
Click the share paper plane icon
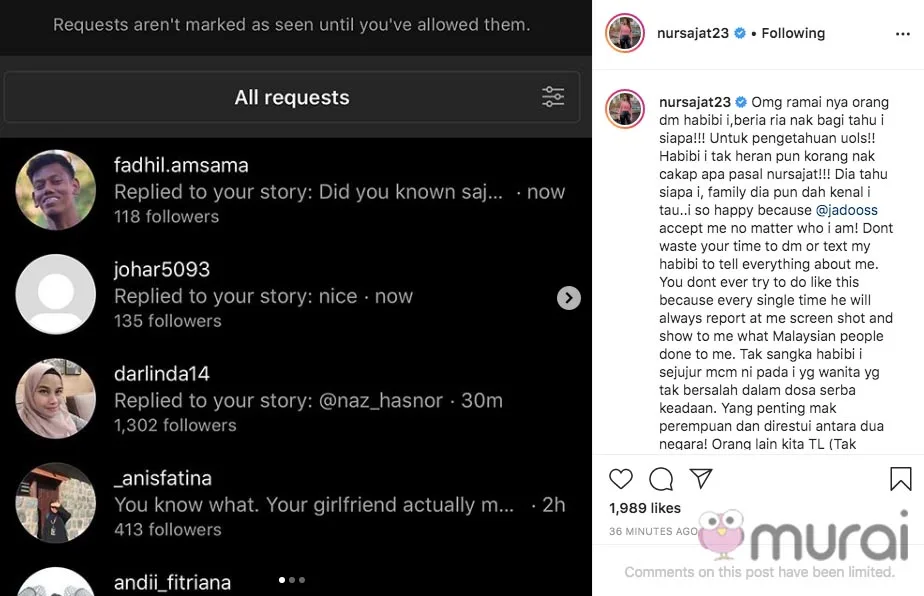tap(701, 479)
